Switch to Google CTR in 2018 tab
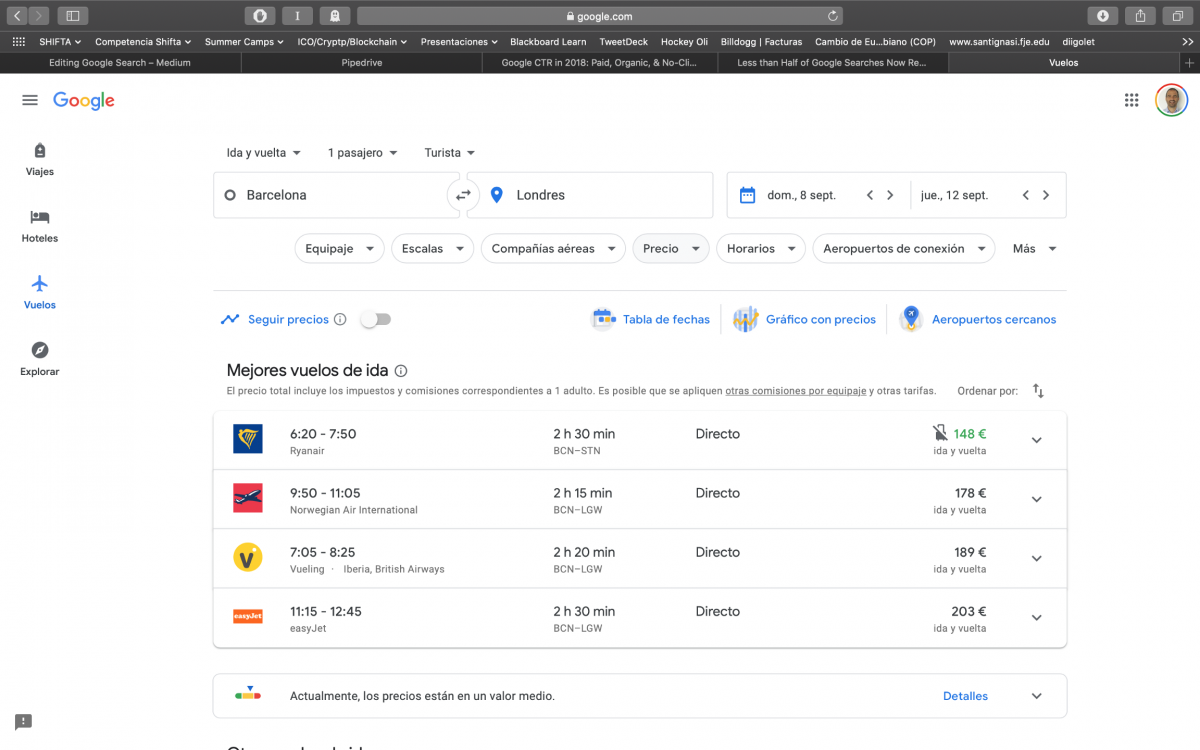 [x=599, y=62]
